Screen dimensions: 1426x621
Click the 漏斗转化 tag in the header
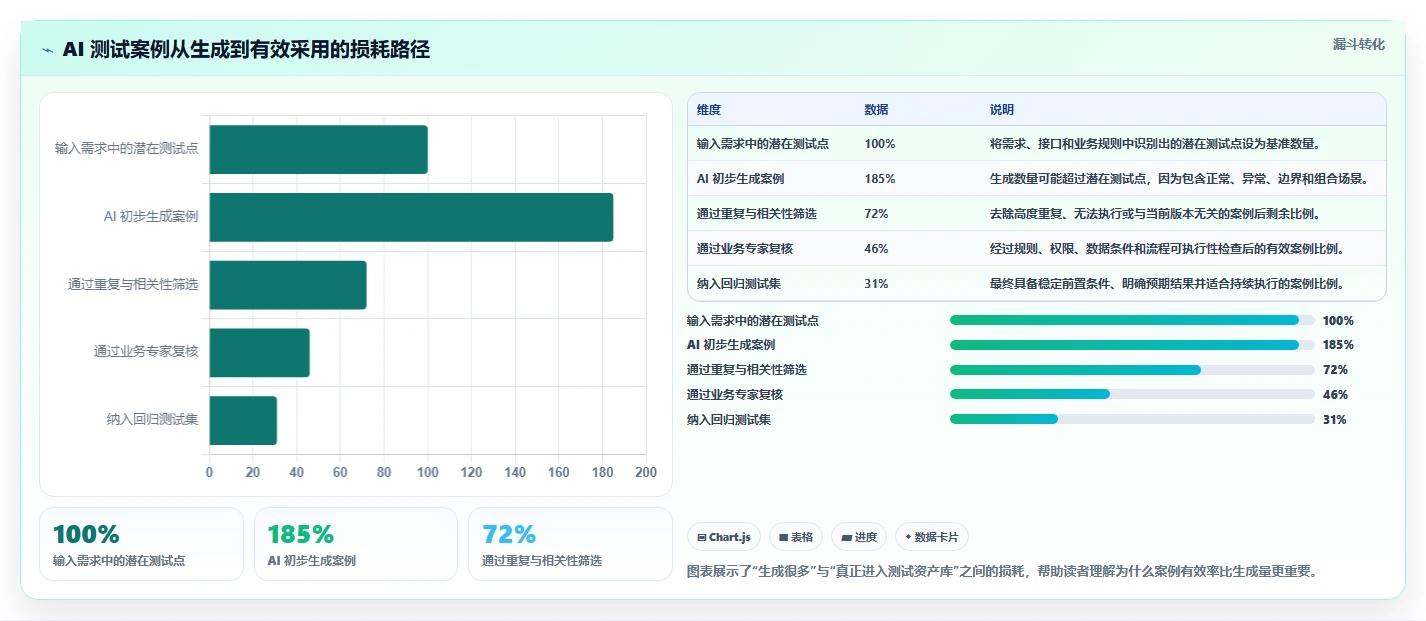click(1359, 44)
